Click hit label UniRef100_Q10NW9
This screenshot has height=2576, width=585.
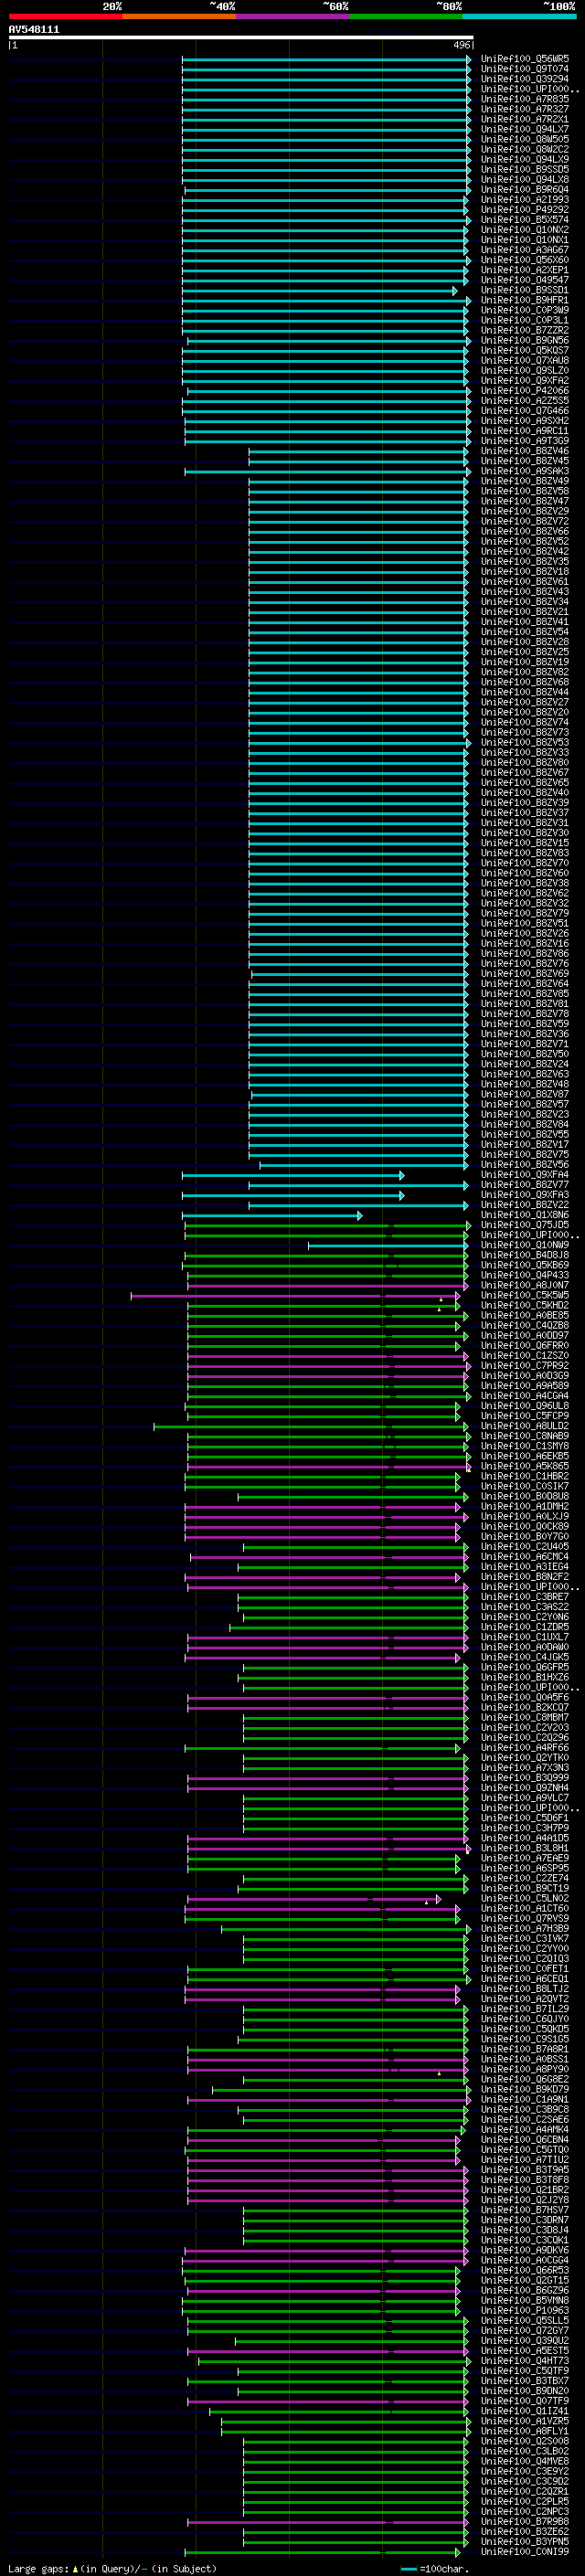pos(525,1245)
